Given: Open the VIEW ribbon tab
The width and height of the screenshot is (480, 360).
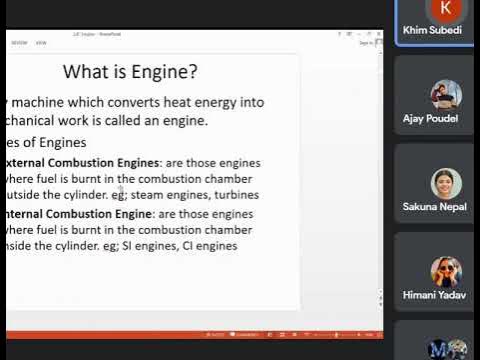Looking at the screenshot, I should pyautogui.click(x=41, y=43).
